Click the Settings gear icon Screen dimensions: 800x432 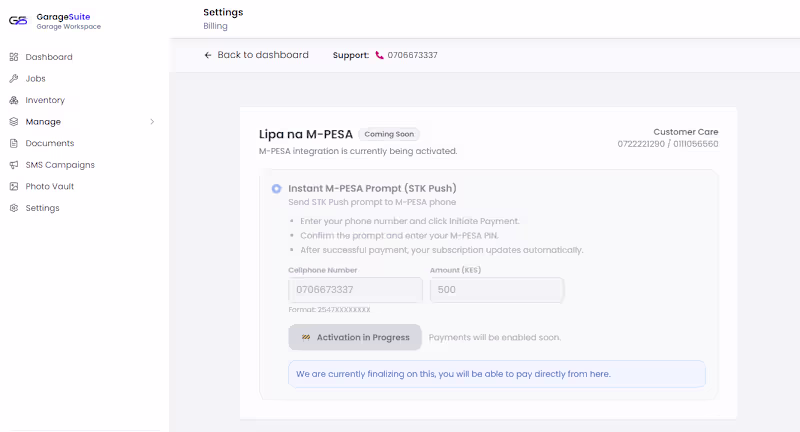click(14, 208)
